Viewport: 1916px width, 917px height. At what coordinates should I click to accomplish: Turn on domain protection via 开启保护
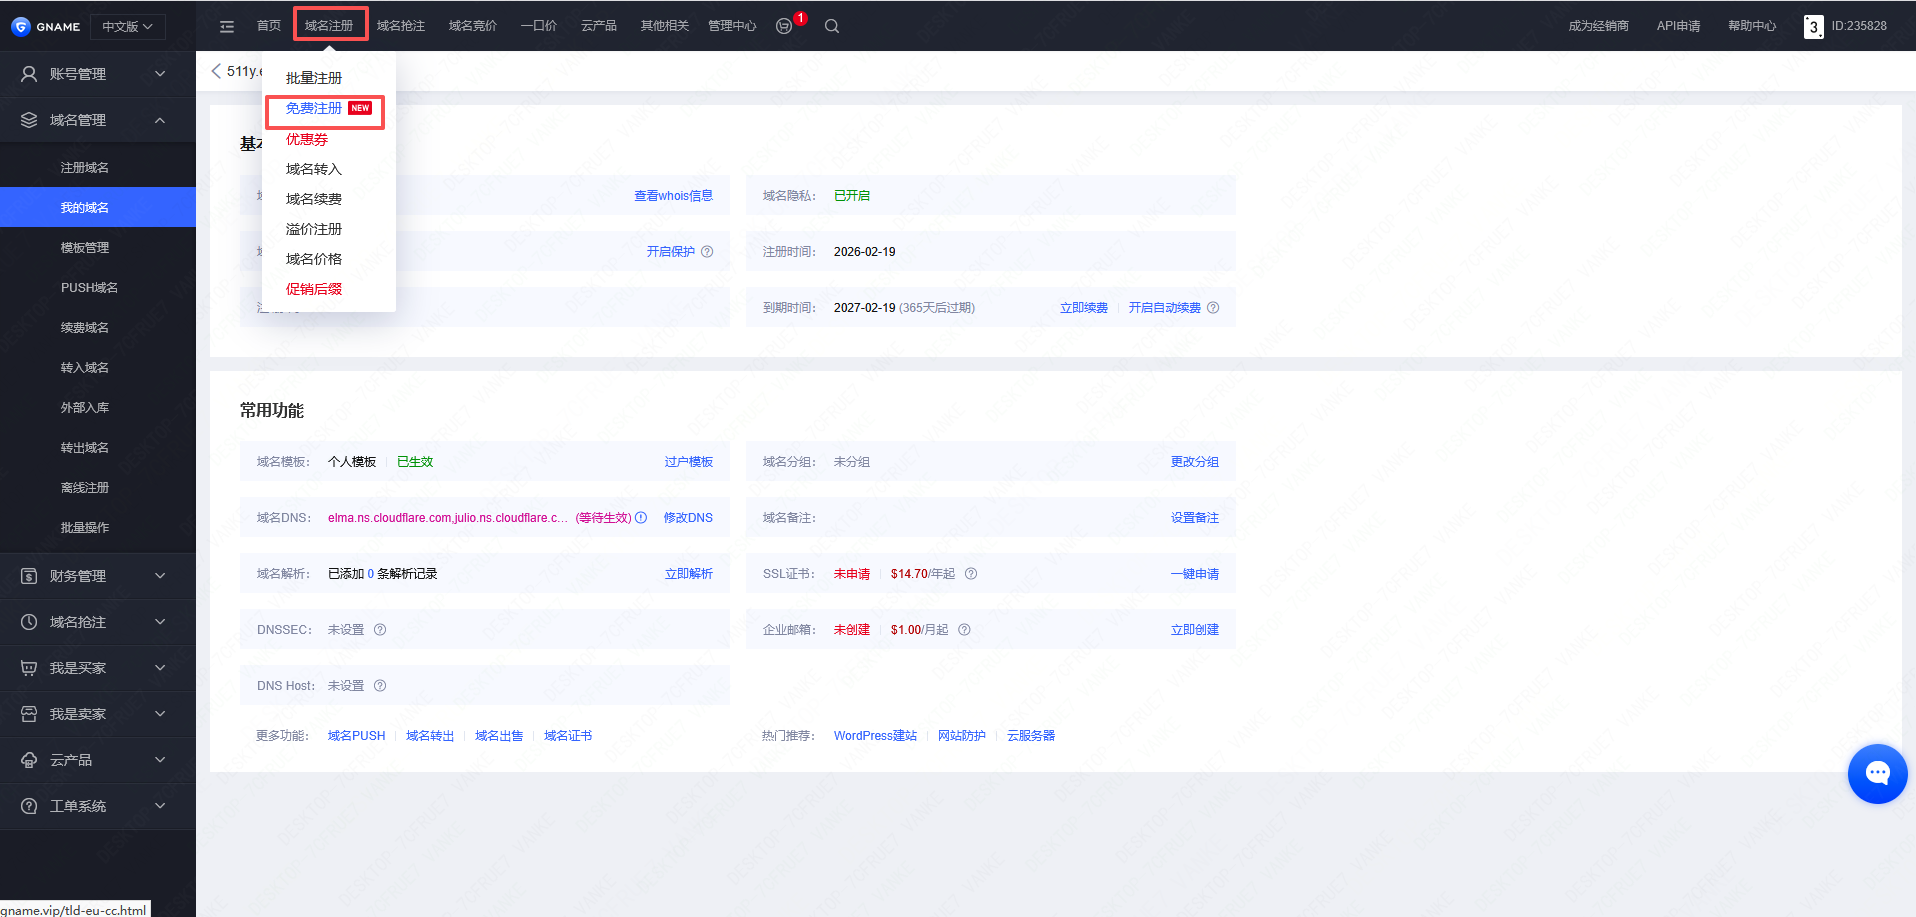670,252
